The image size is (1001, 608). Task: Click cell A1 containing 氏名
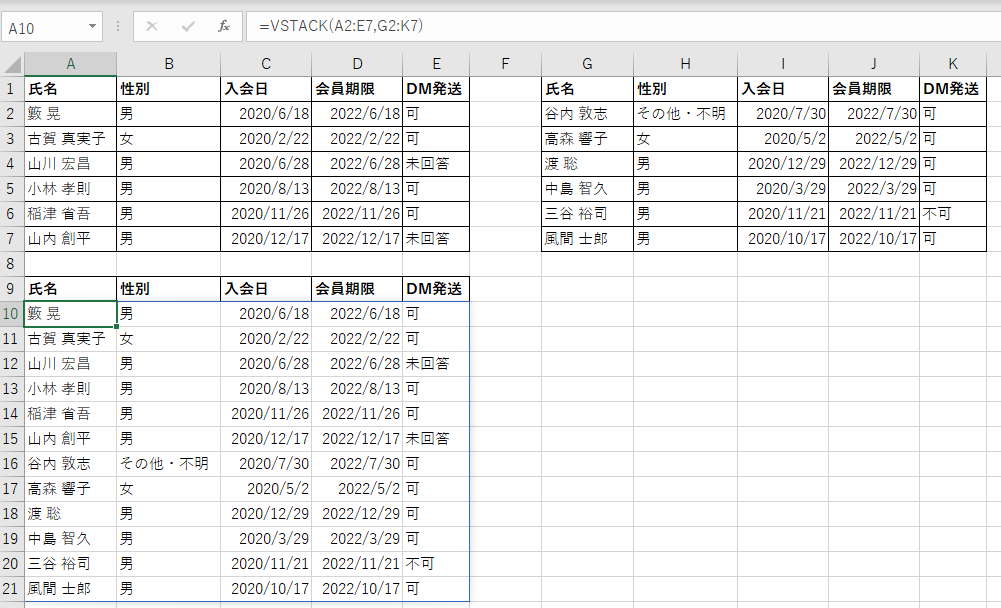[70, 89]
